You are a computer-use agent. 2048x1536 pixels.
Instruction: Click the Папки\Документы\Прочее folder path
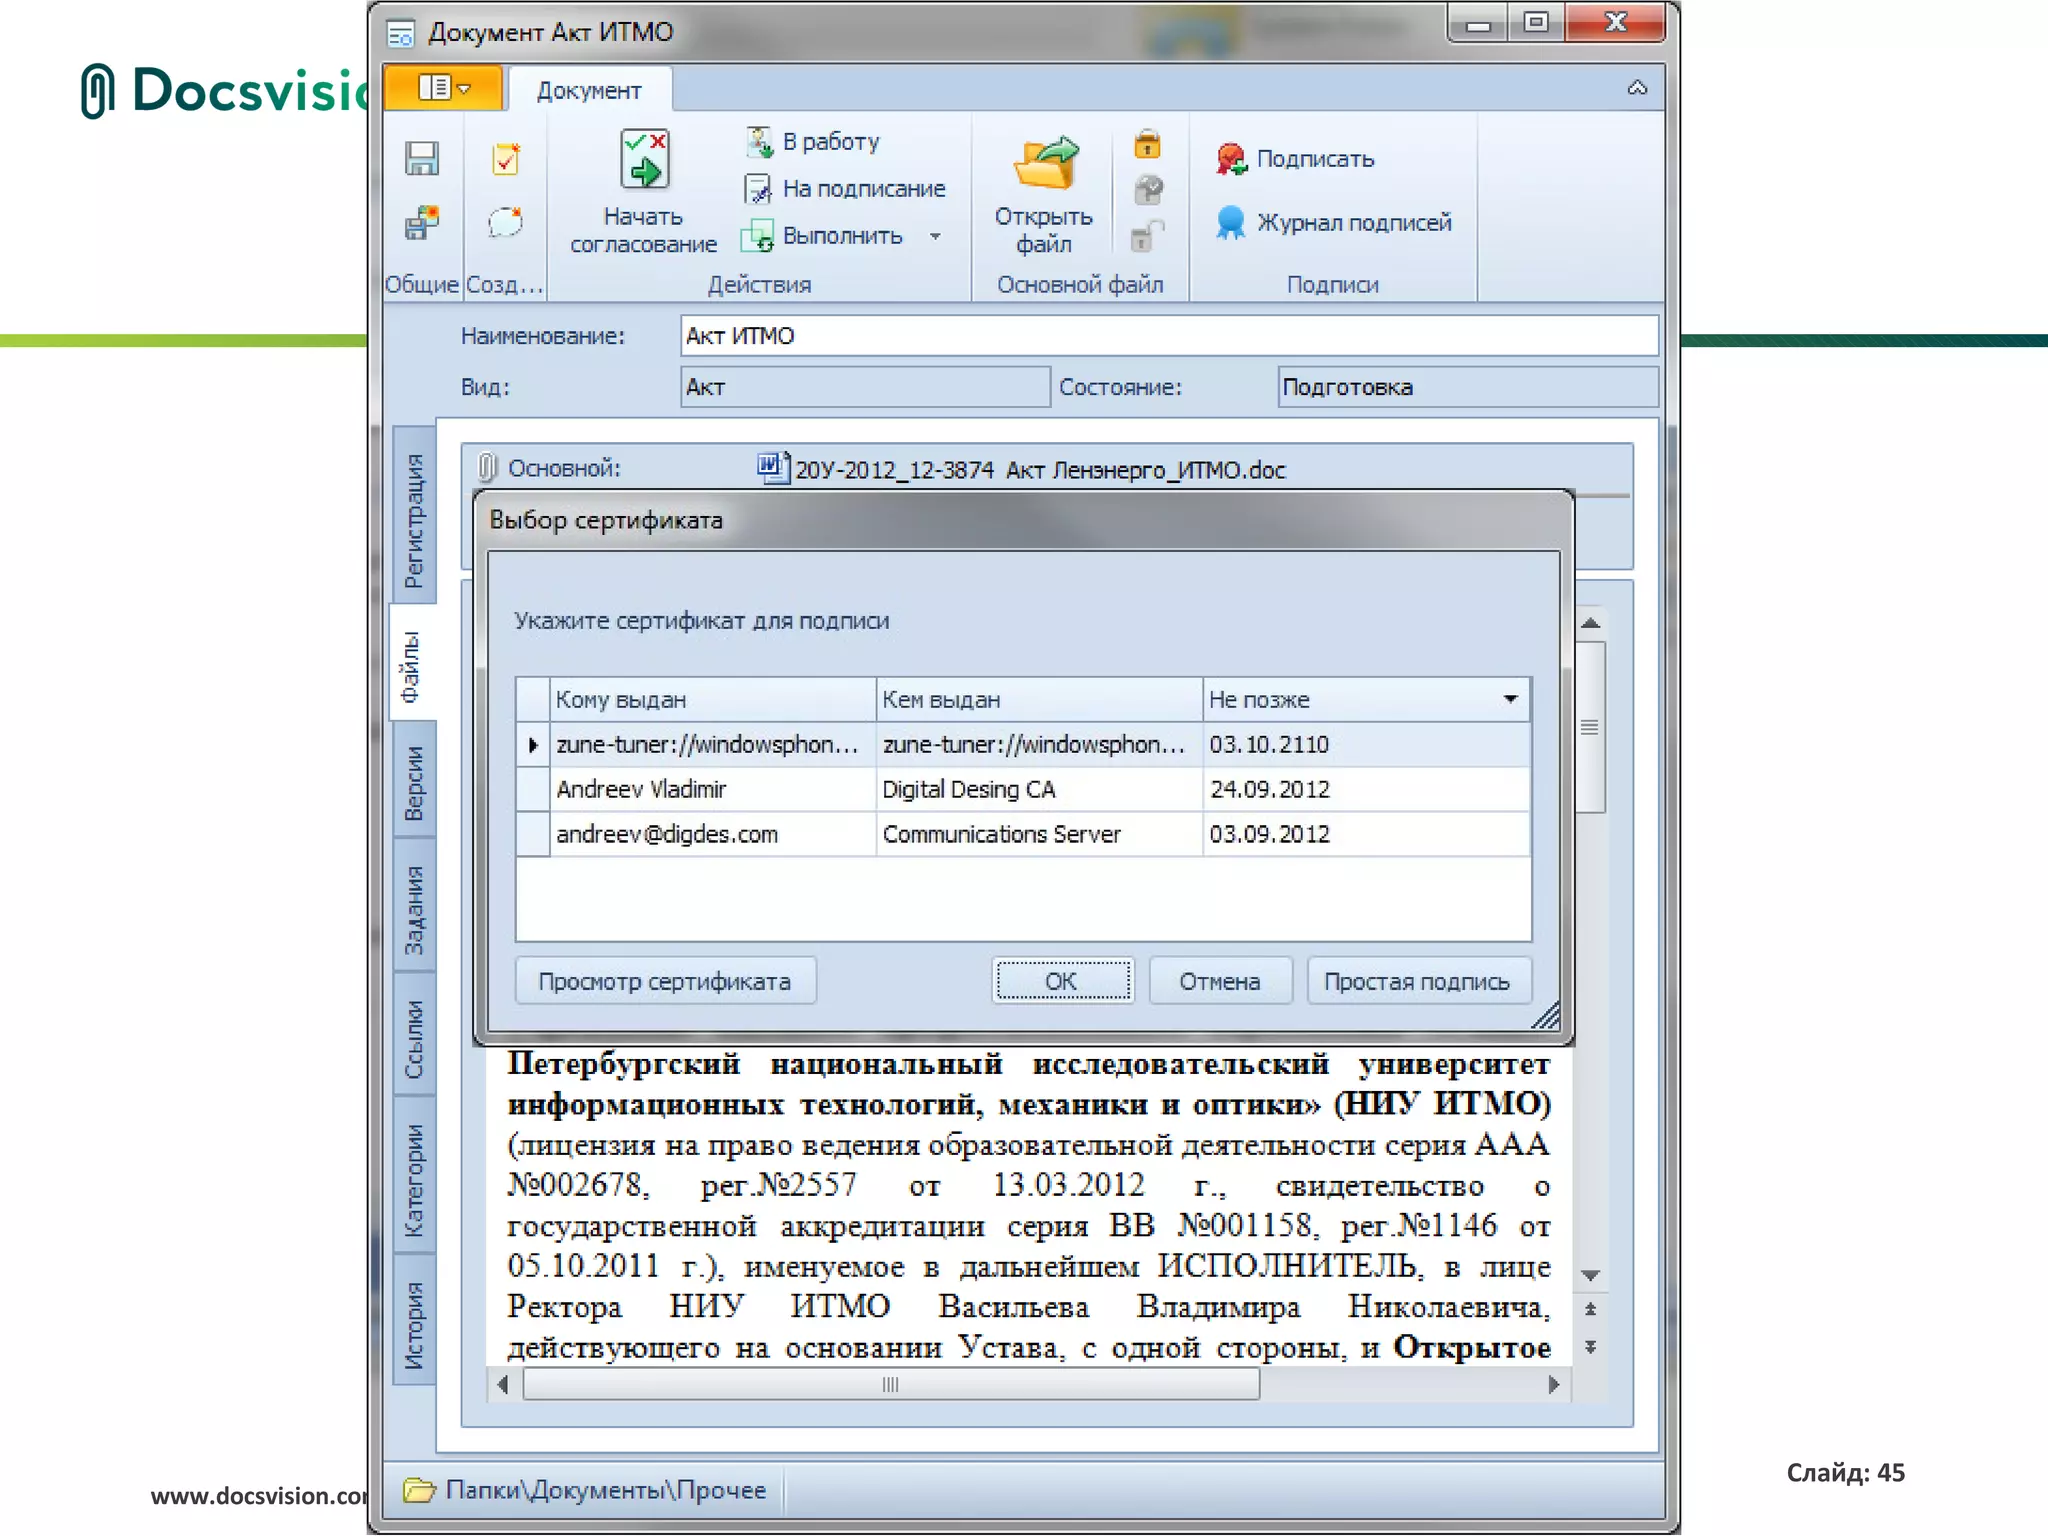point(606,1490)
